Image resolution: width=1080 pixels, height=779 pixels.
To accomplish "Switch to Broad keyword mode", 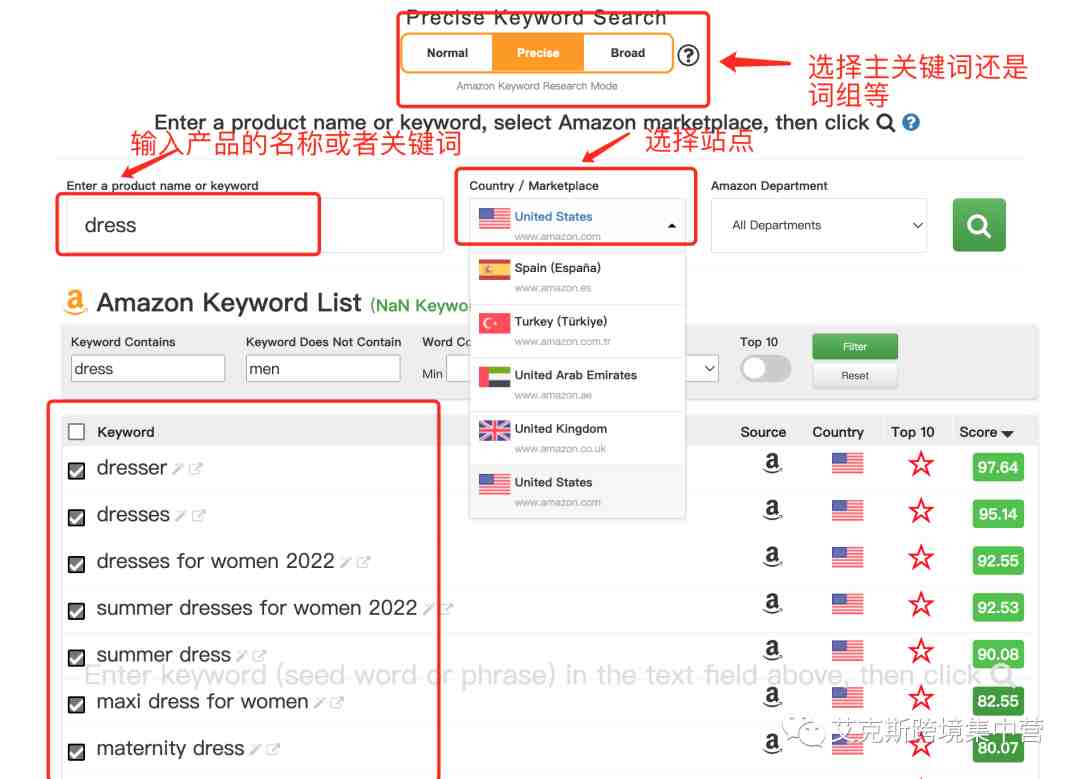I will pyautogui.click(x=627, y=53).
